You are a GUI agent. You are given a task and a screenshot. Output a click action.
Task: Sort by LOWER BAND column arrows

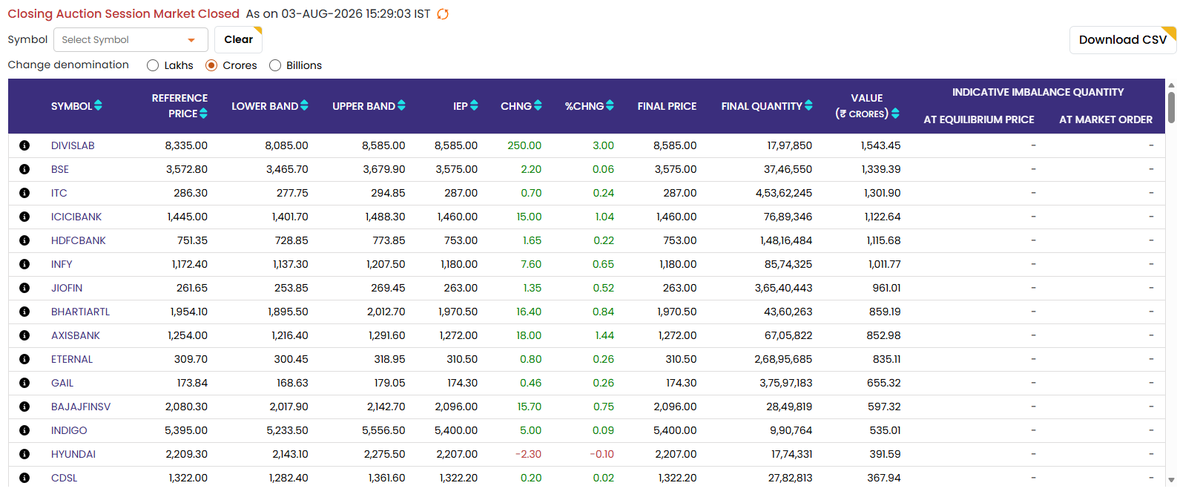pos(304,106)
